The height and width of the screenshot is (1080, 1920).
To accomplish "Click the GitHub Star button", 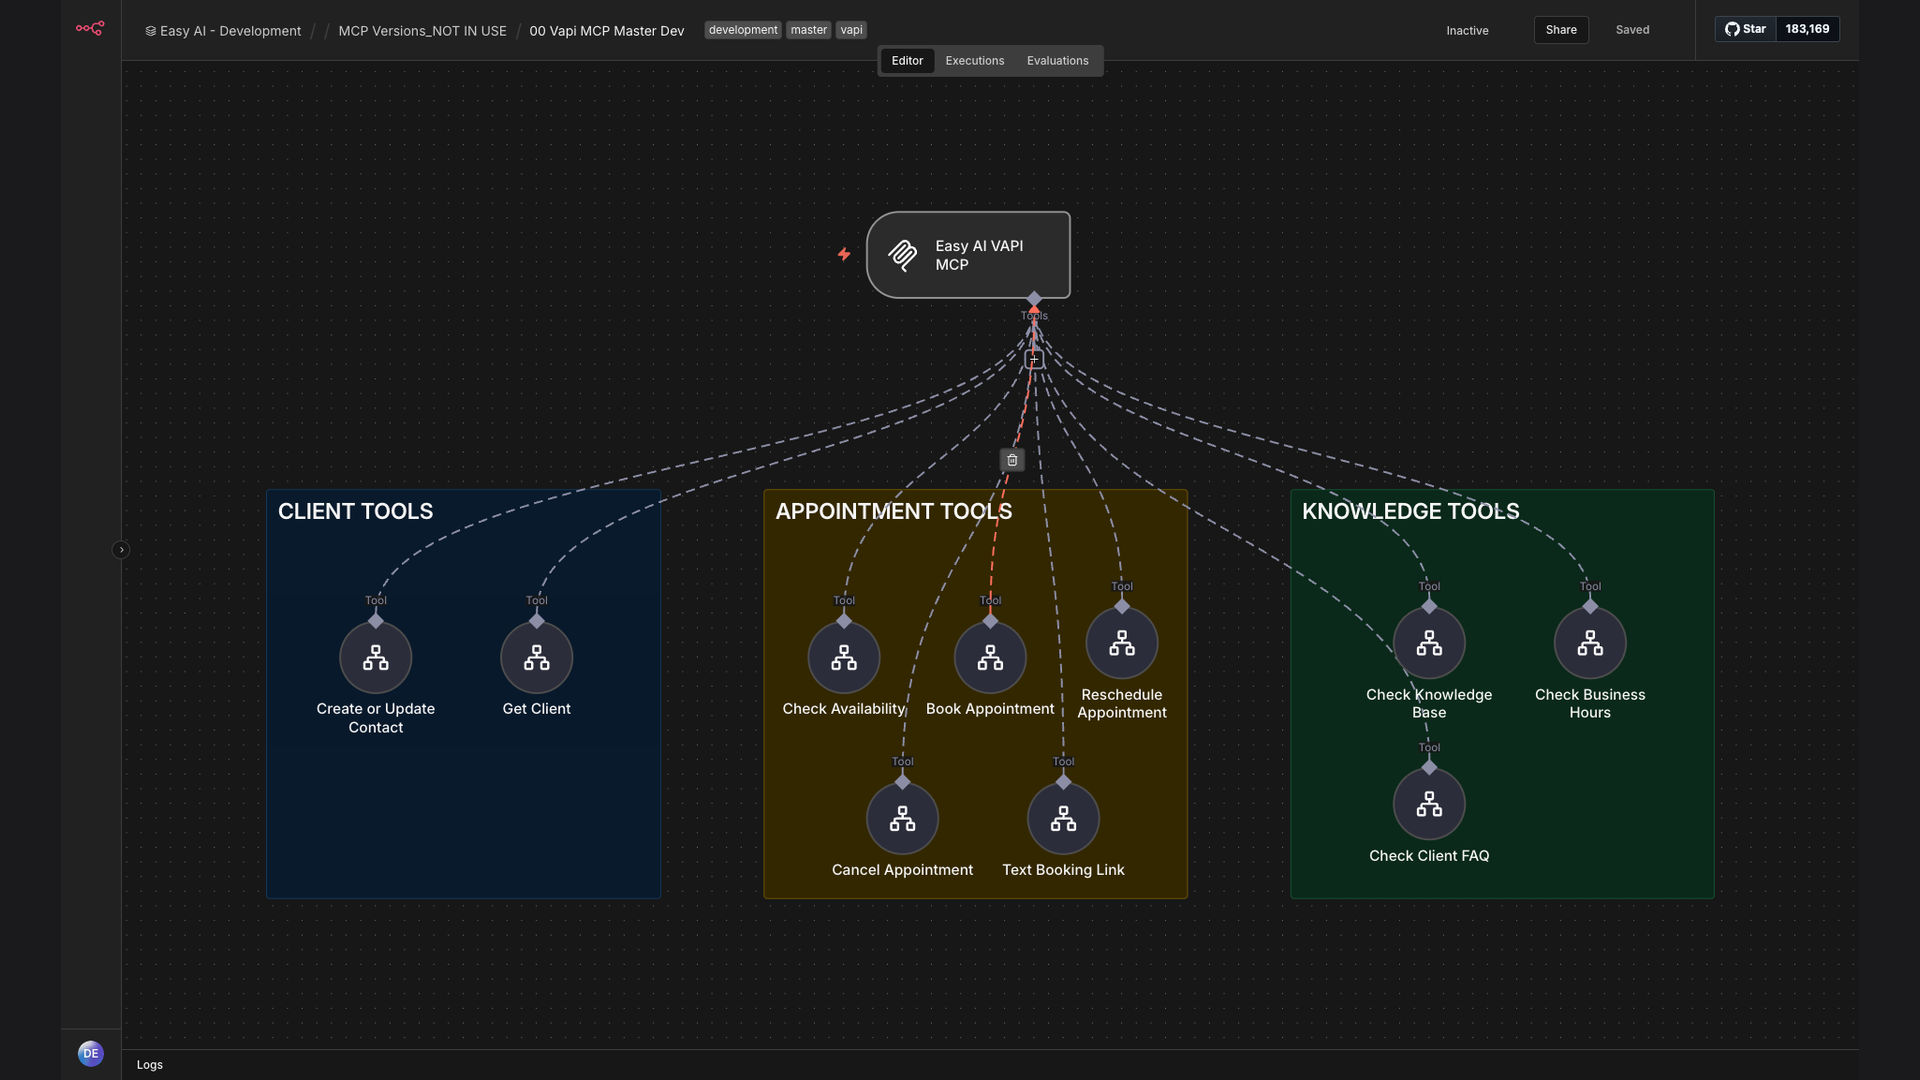I will coord(1746,29).
